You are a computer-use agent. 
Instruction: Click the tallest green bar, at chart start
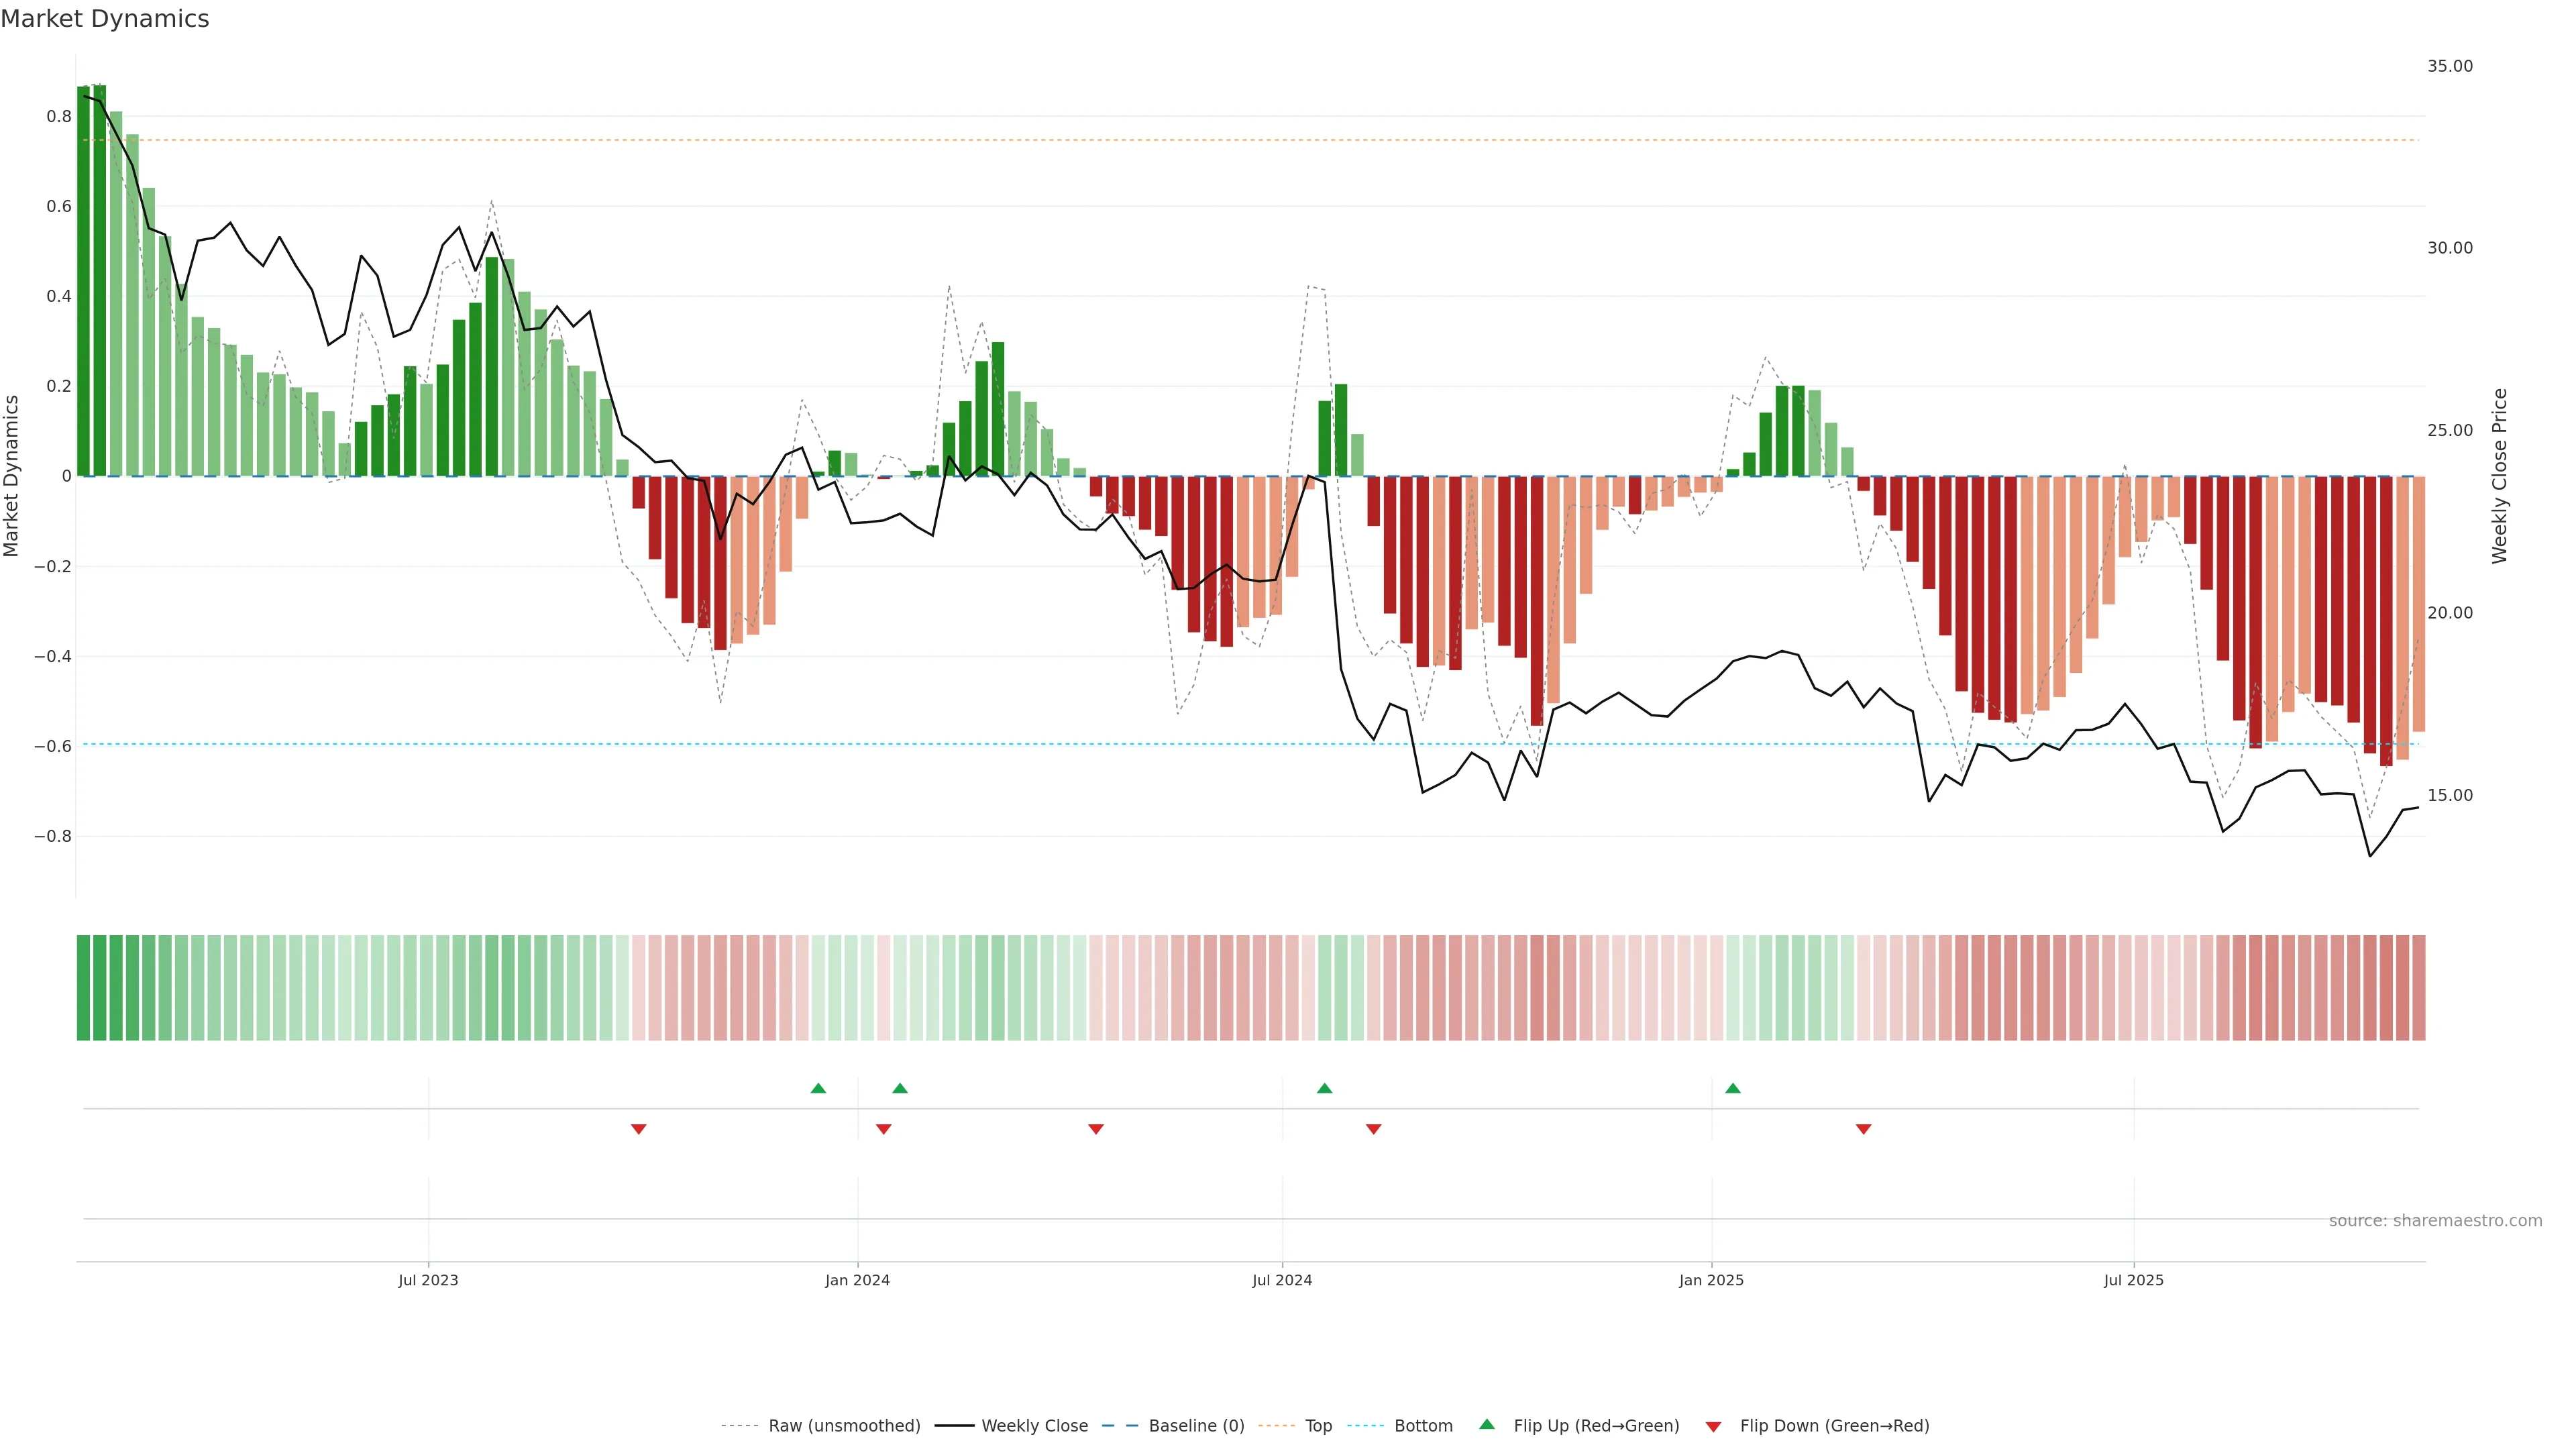[99, 280]
